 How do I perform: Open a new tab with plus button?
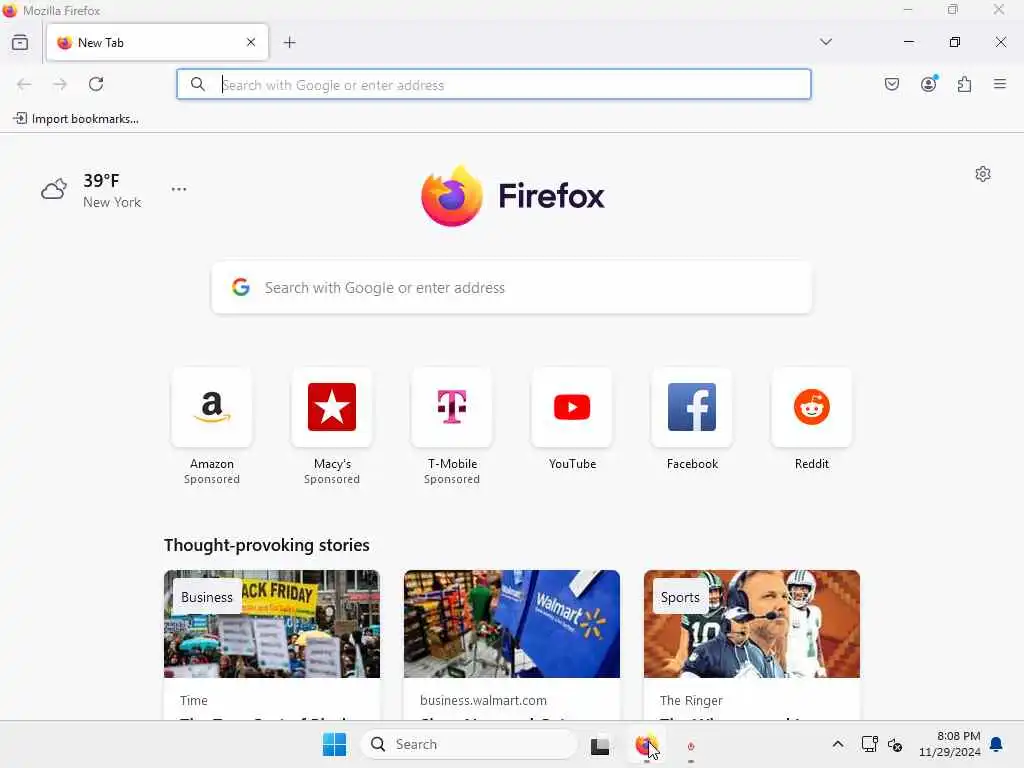(x=289, y=42)
